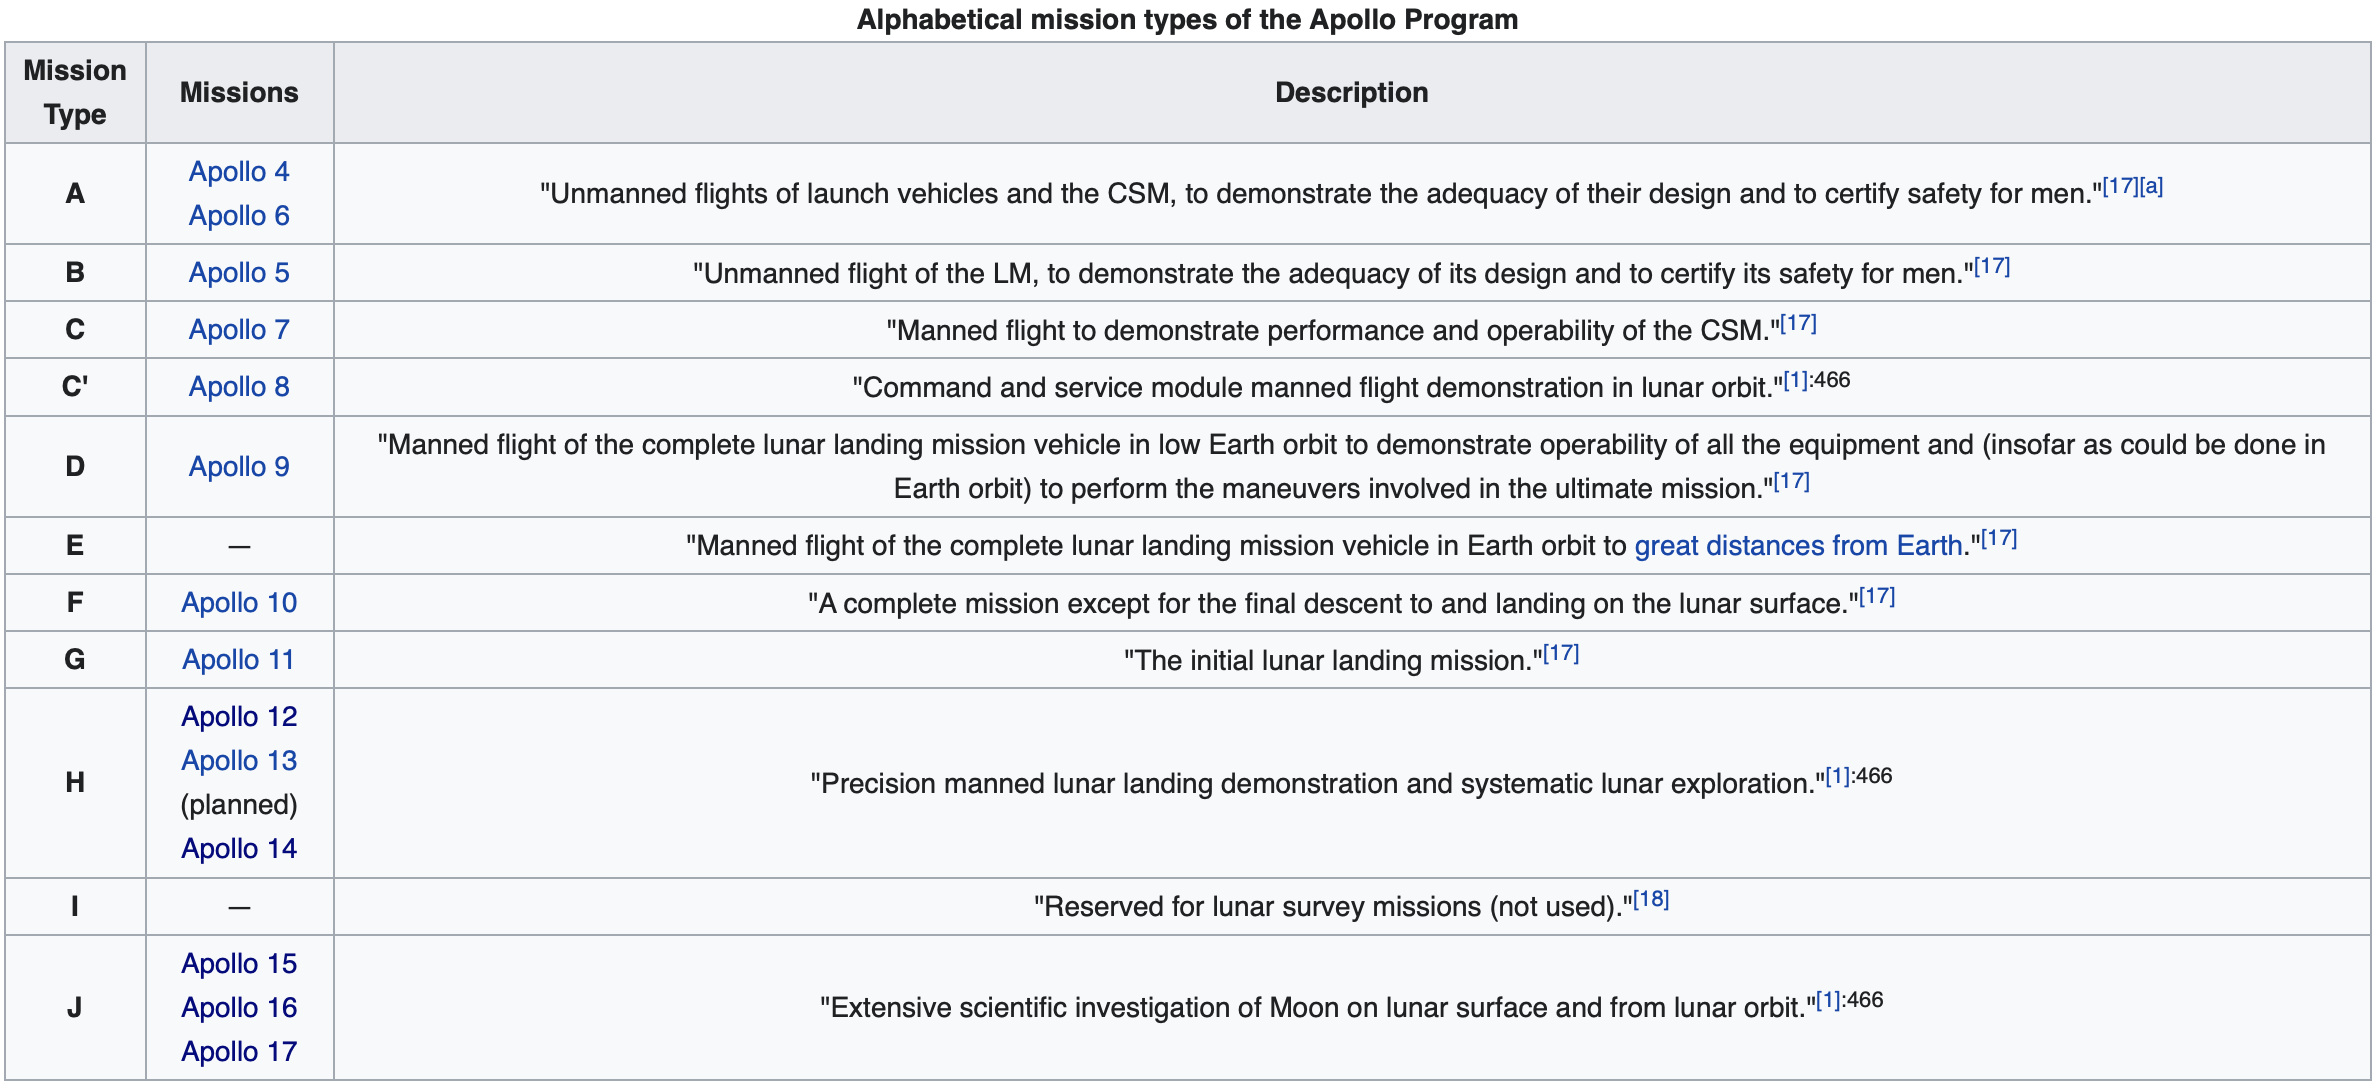Open the Apollo 10 link
The height and width of the screenshot is (1086, 2378).
pos(239,603)
